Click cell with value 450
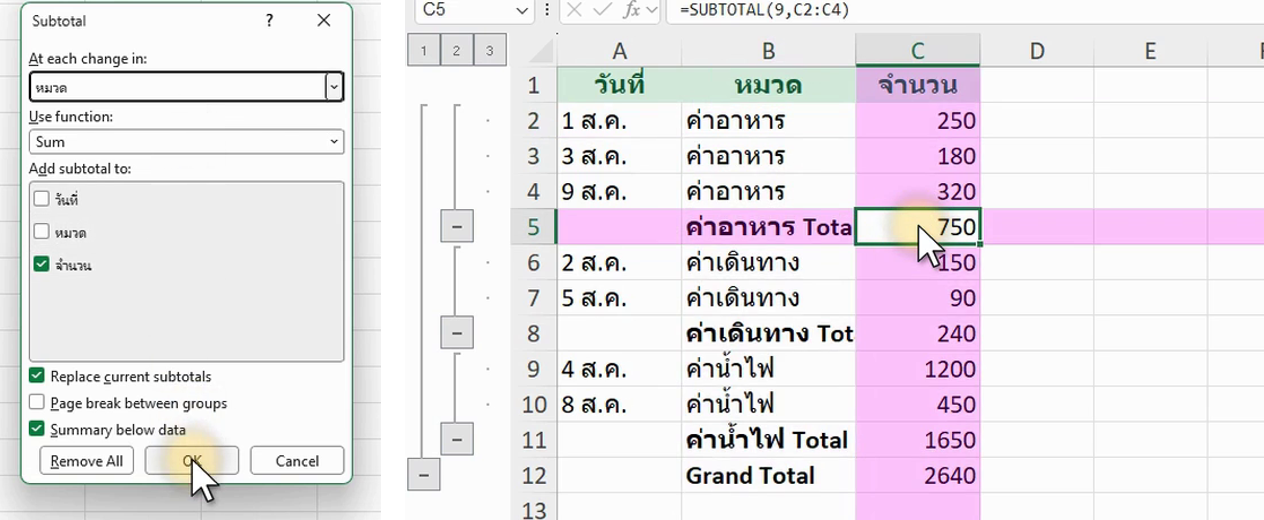1264x520 pixels. tap(918, 404)
